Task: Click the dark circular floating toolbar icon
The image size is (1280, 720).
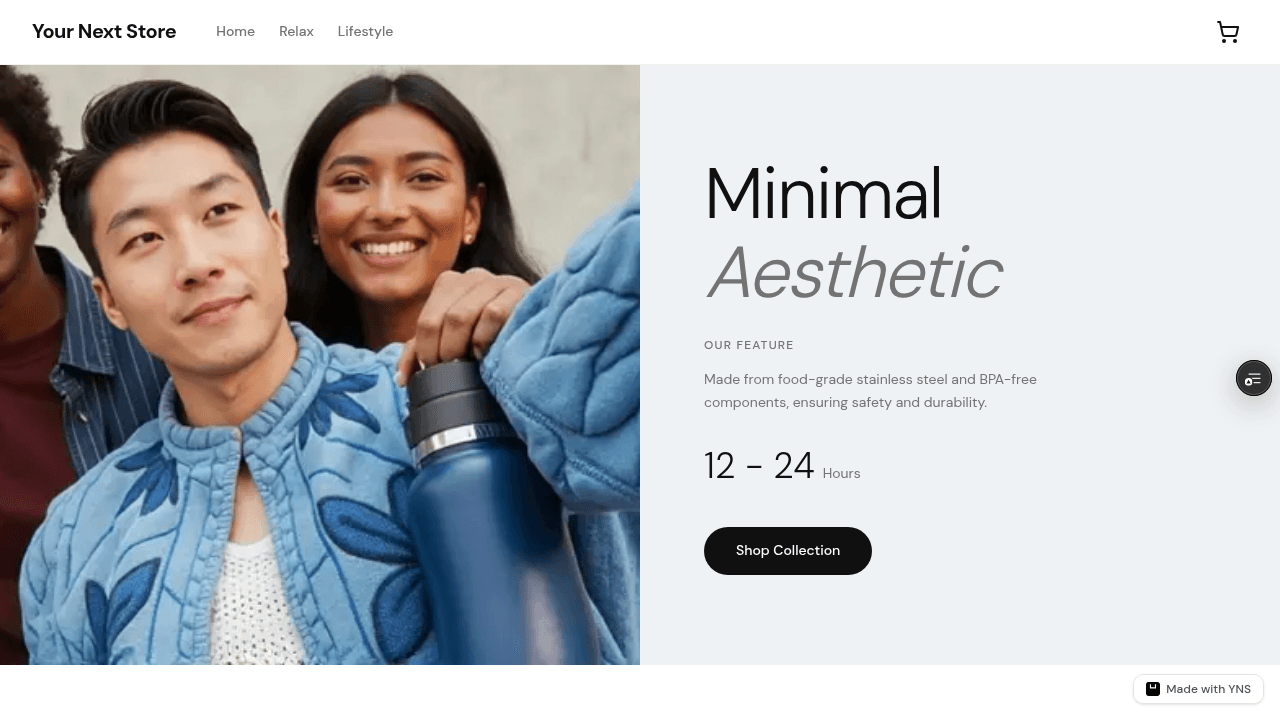Action: pyautogui.click(x=1253, y=378)
